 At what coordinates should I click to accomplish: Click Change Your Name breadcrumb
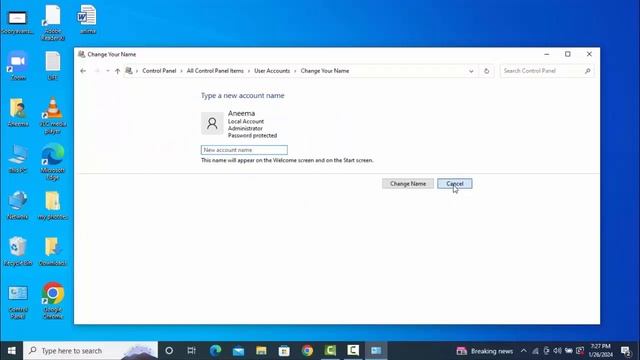tap(325, 71)
